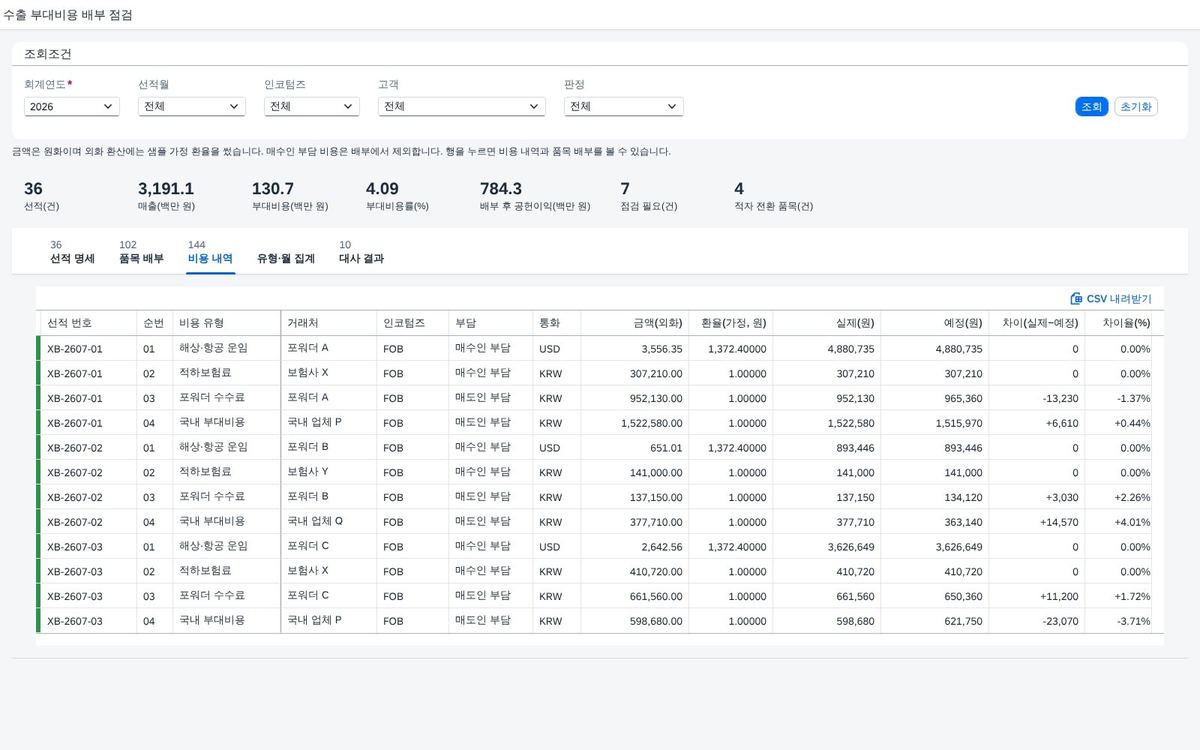Viewport: 1200px width, 750px height.
Task: Sort by the 선적 번호 column header
Action: (88, 323)
